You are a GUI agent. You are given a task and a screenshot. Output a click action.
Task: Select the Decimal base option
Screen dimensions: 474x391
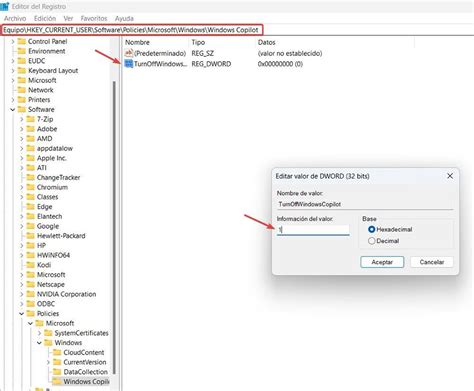click(371, 241)
